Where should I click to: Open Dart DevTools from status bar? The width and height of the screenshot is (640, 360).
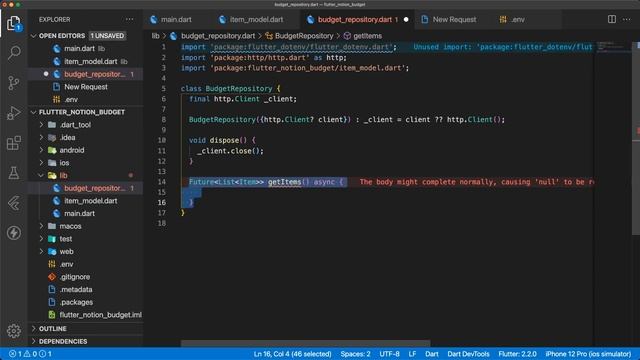tap(468, 354)
